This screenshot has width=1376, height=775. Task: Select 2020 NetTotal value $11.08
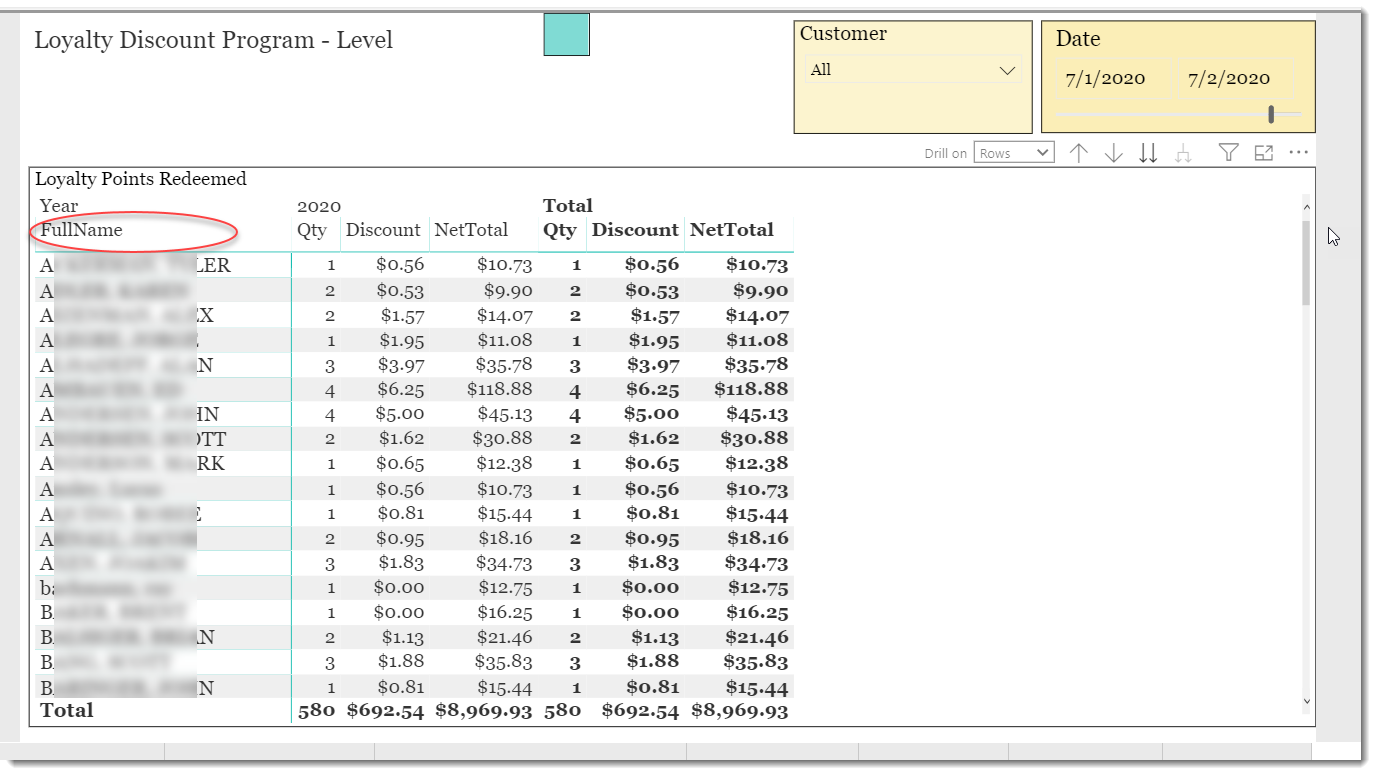click(504, 341)
